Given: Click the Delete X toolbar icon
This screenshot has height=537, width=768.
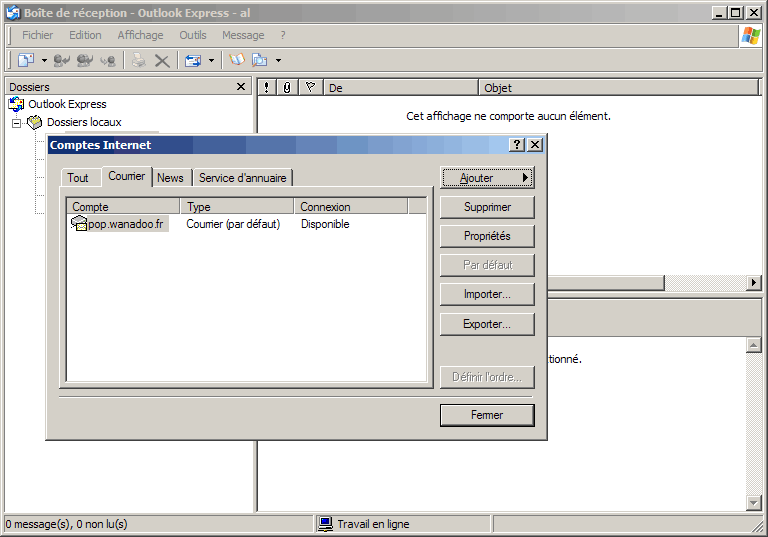Looking at the screenshot, I should coord(161,60).
